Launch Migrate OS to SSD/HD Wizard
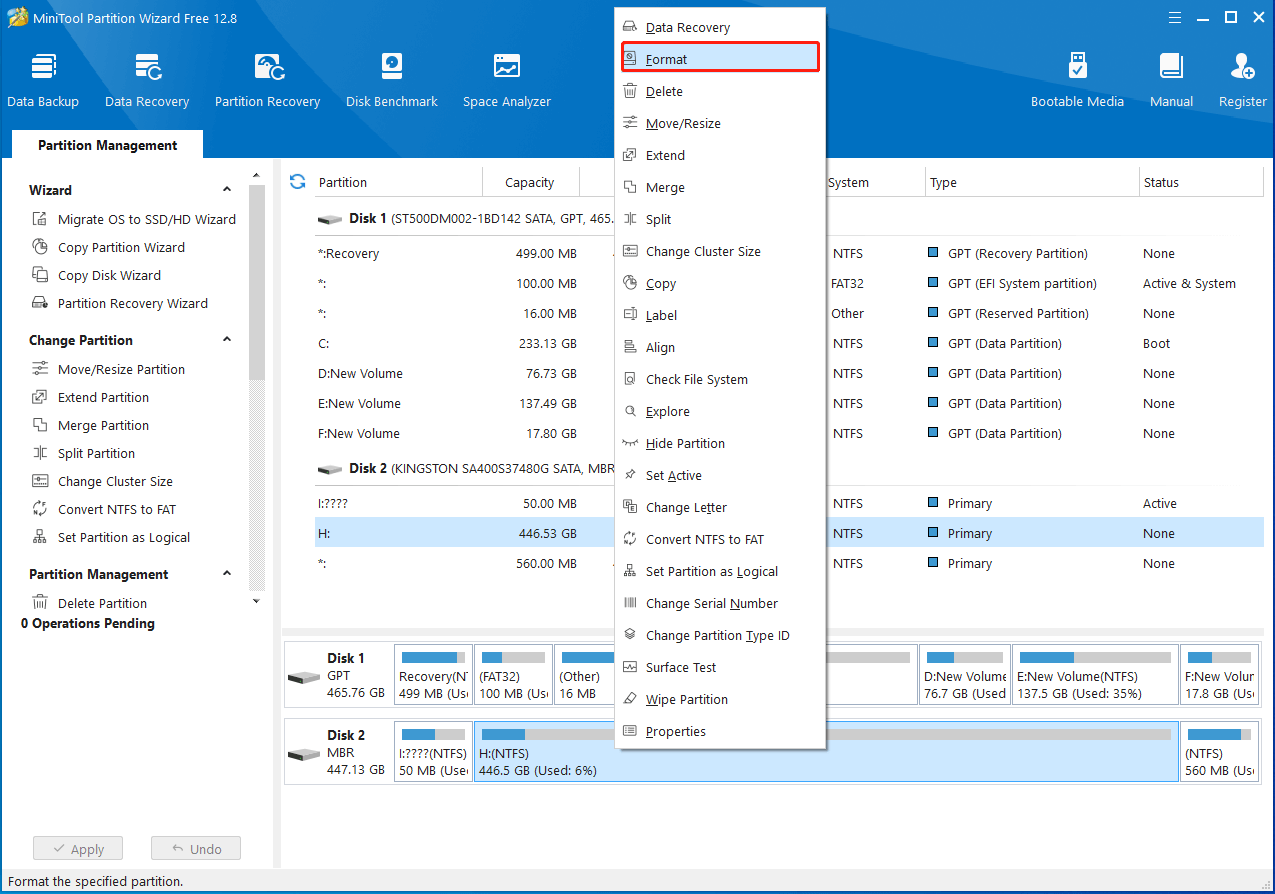Viewport: 1275px width, 894px height. pos(134,219)
